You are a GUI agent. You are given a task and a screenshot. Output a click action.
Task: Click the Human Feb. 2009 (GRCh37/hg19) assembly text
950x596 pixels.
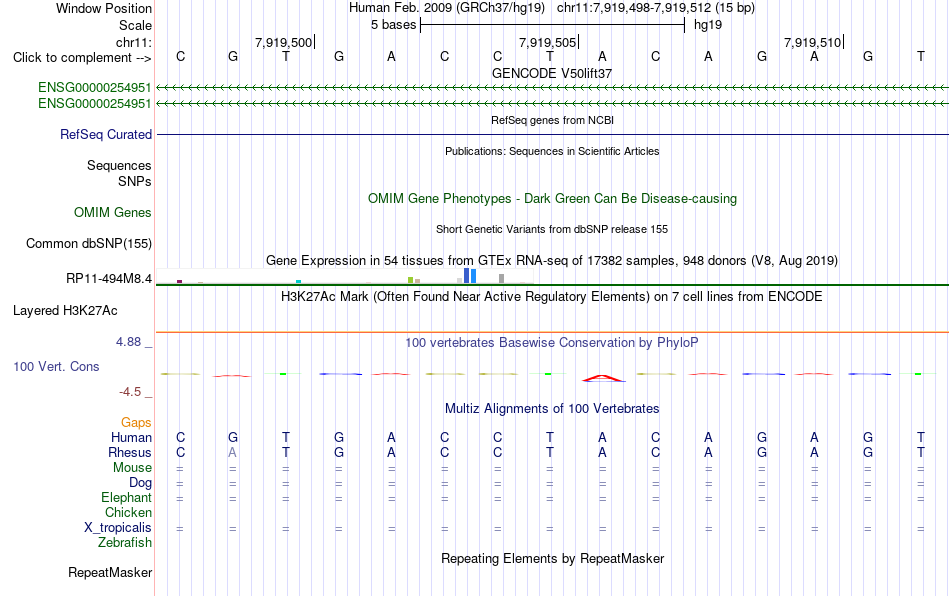[447, 8]
